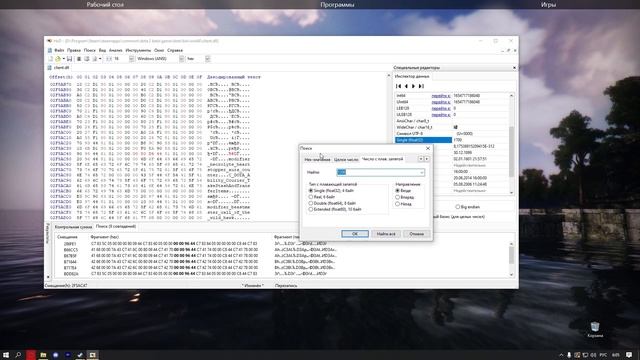Open the Контрольная сумма results tab
640x360 pixels.
pyautogui.click(x=73, y=227)
